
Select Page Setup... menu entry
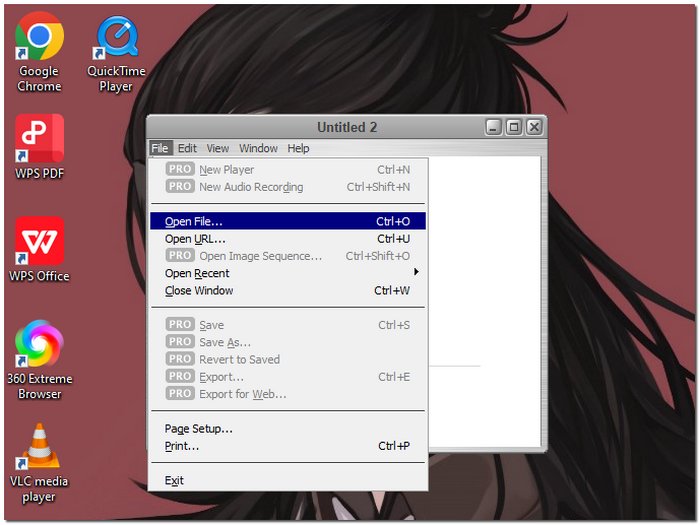(x=288, y=429)
